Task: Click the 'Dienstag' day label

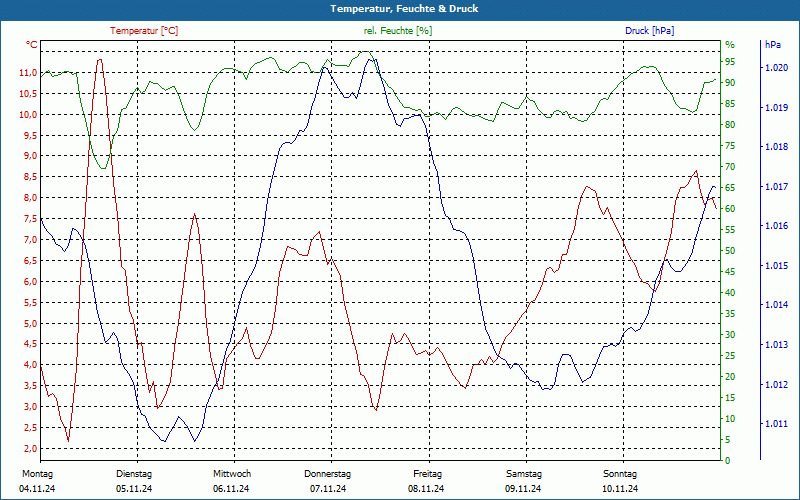Action: (x=134, y=474)
